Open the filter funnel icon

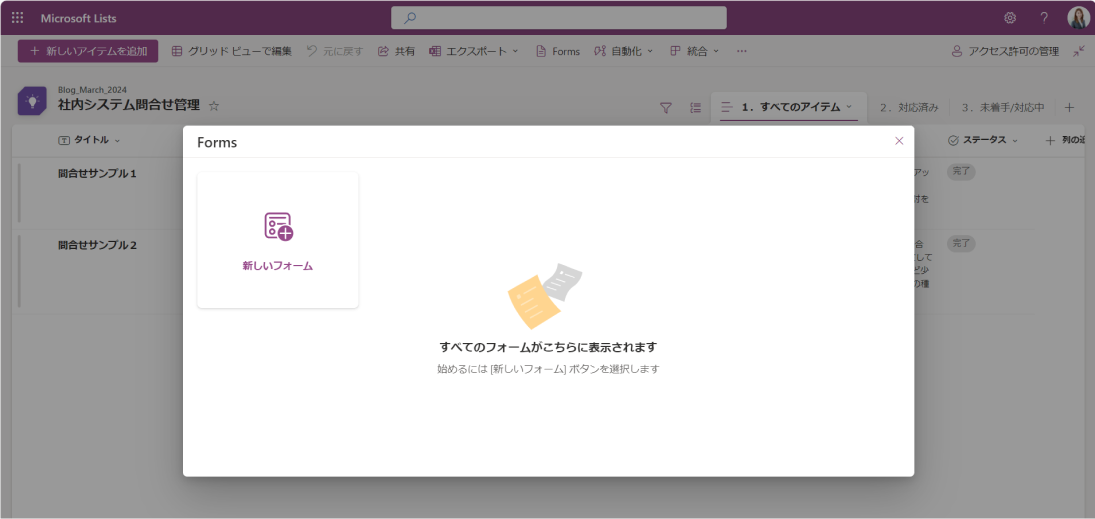(666, 108)
